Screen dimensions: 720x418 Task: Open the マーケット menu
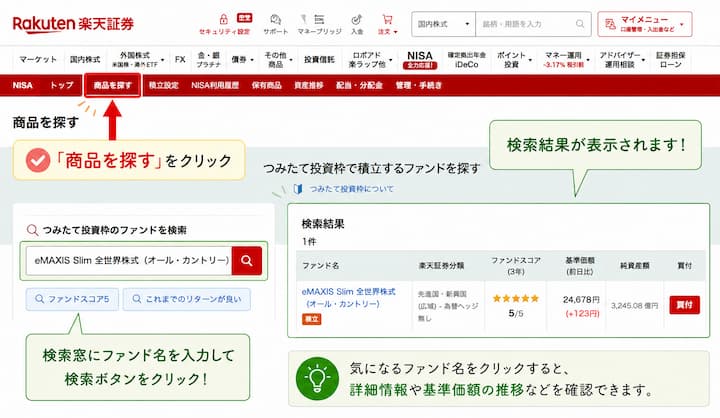click(x=38, y=59)
